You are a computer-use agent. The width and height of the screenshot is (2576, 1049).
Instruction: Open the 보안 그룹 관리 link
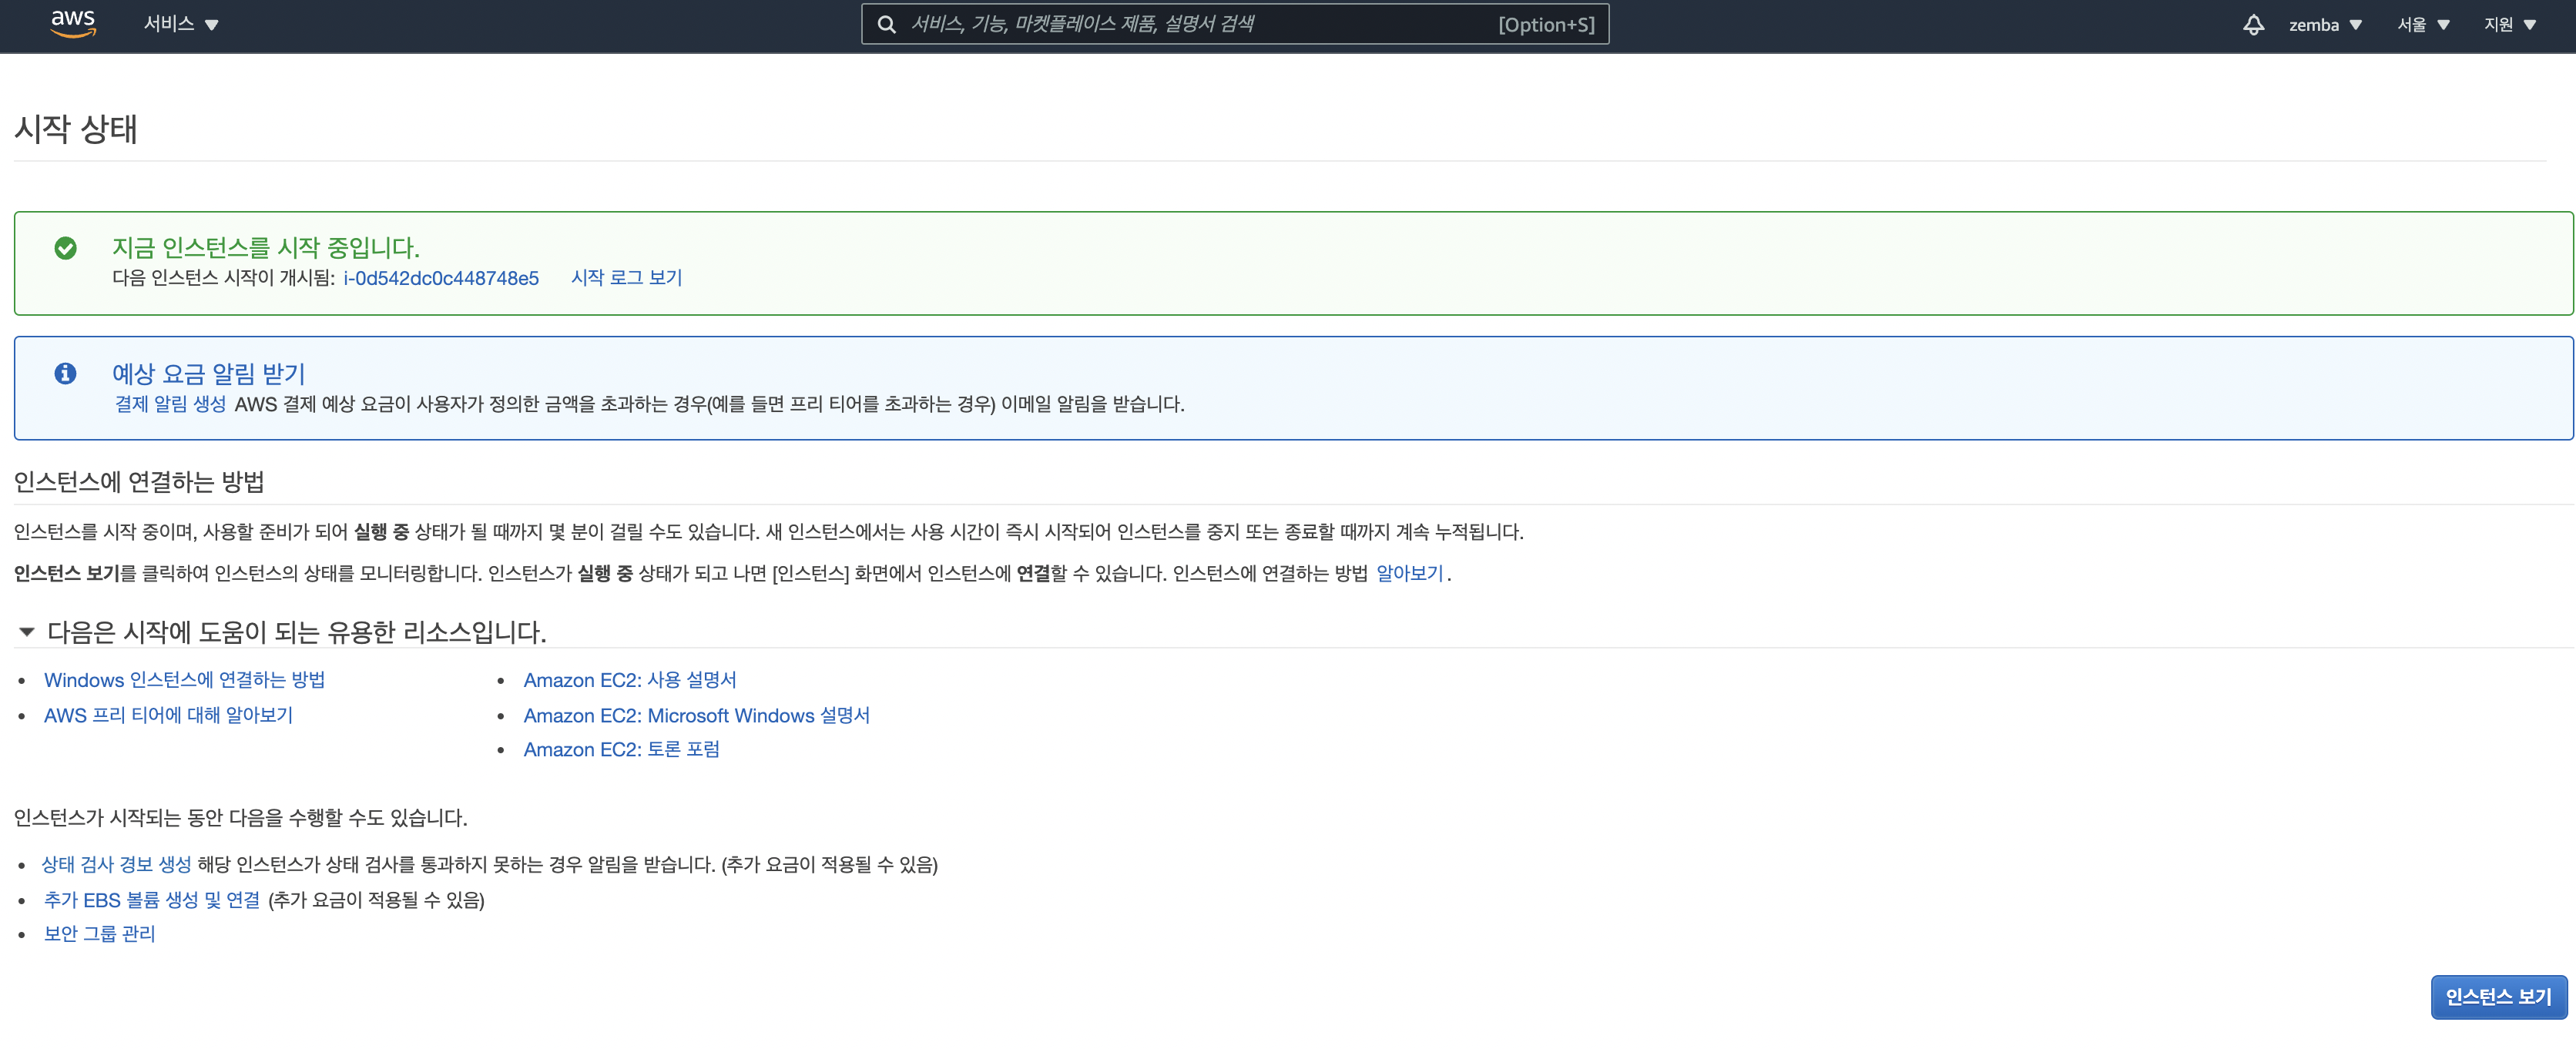[99, 934]
